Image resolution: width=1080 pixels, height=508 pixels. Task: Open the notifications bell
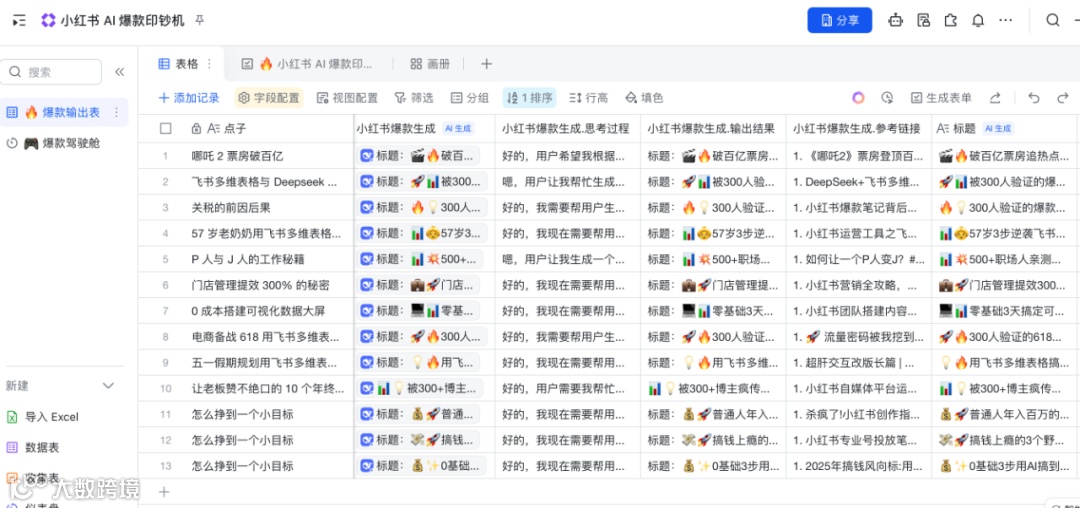click(978, 21)
